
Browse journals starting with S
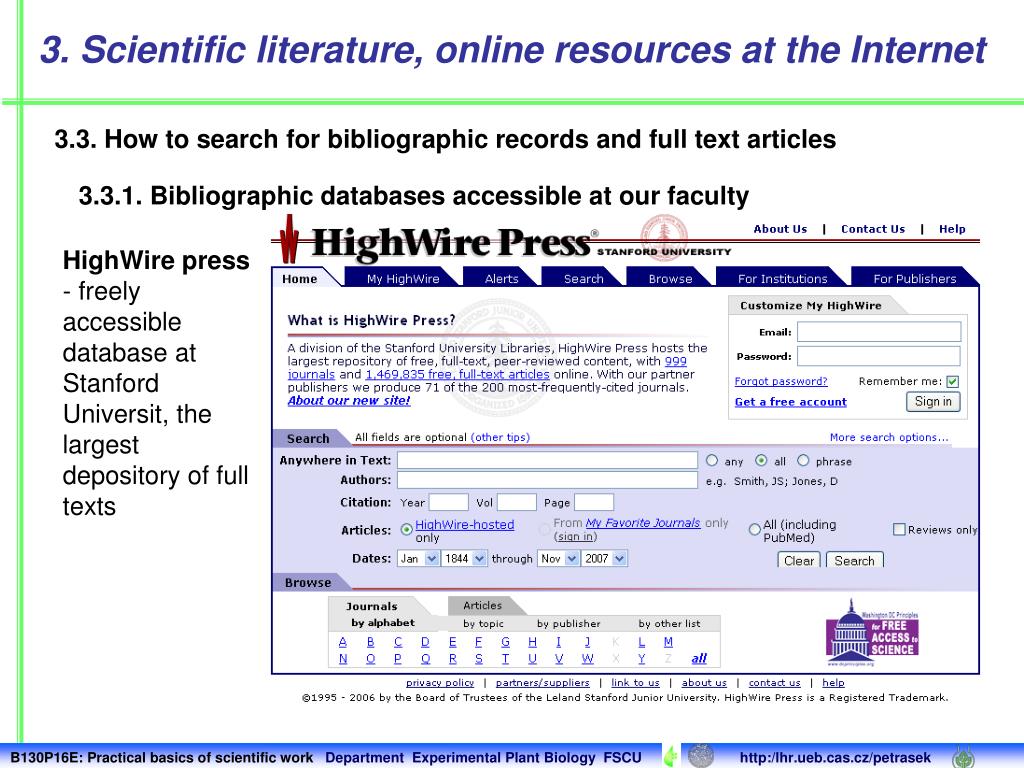point(479,658)
